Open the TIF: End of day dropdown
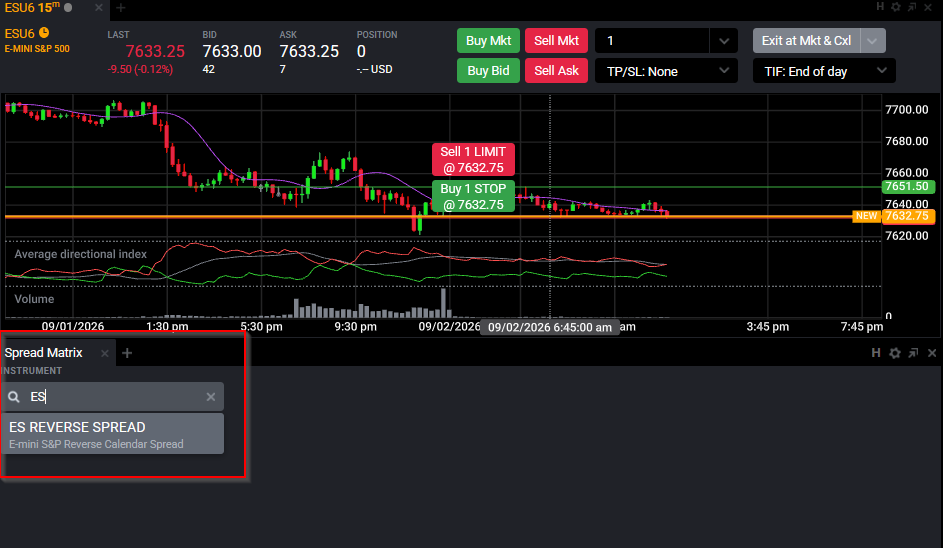The height and width of the screenshot is (548, 943). (825, 71)
